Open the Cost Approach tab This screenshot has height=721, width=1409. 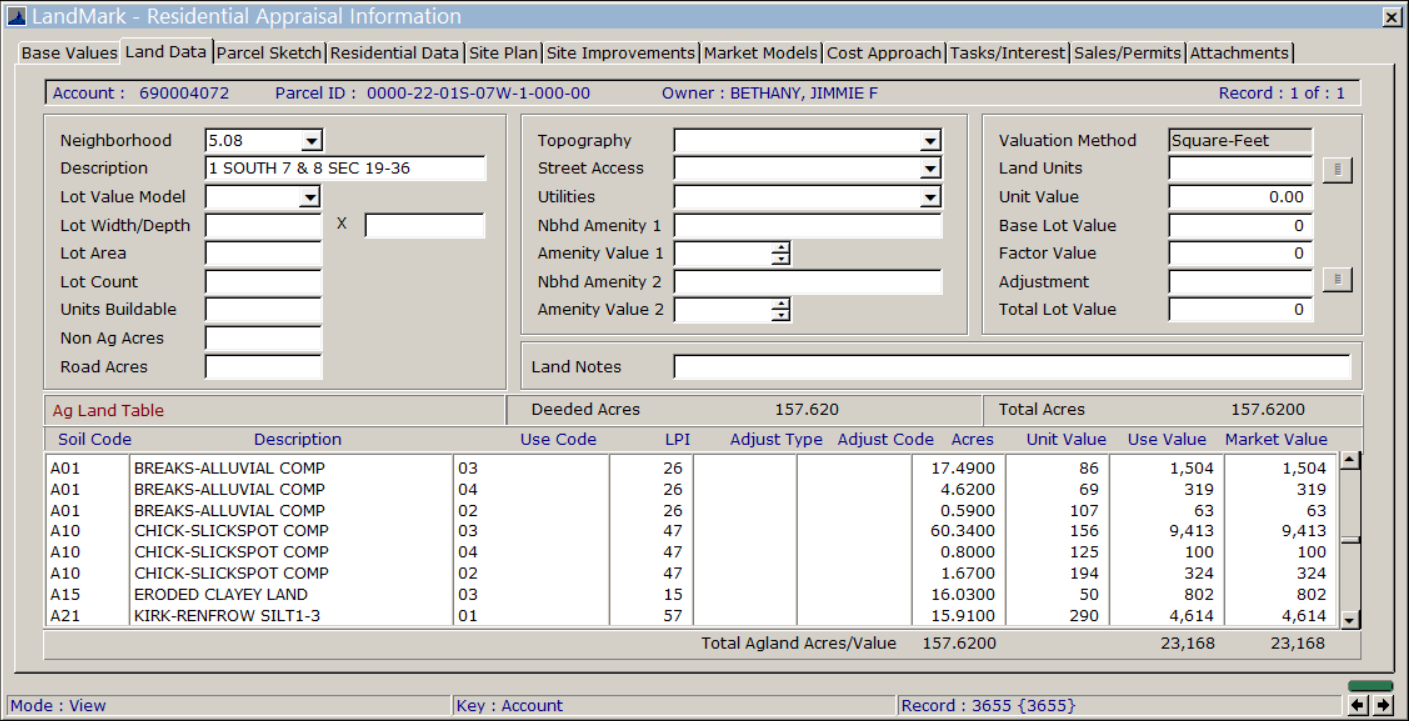(884, 53)
